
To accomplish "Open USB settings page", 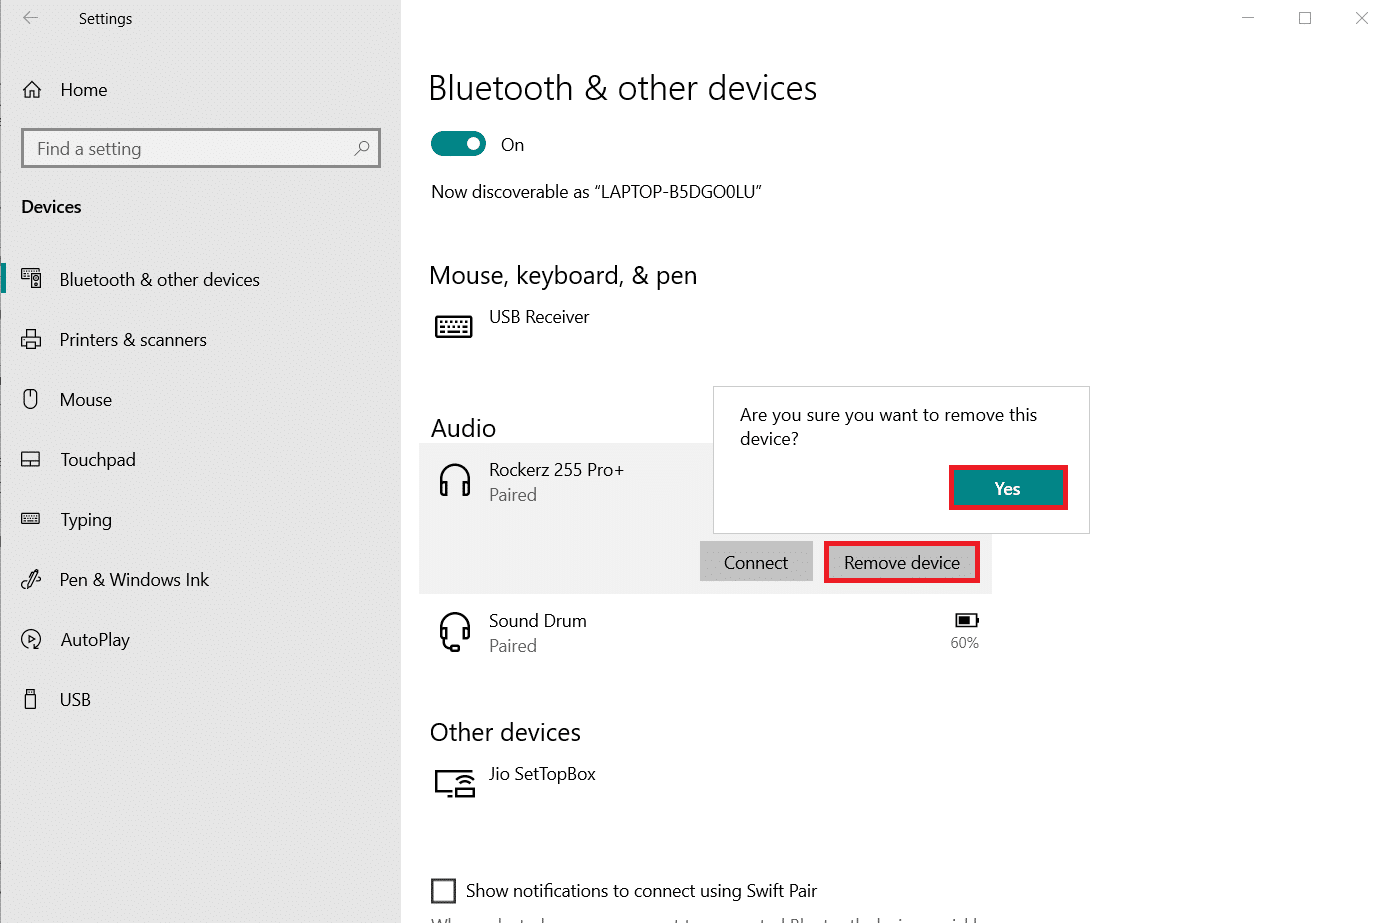I will [75, 700].
